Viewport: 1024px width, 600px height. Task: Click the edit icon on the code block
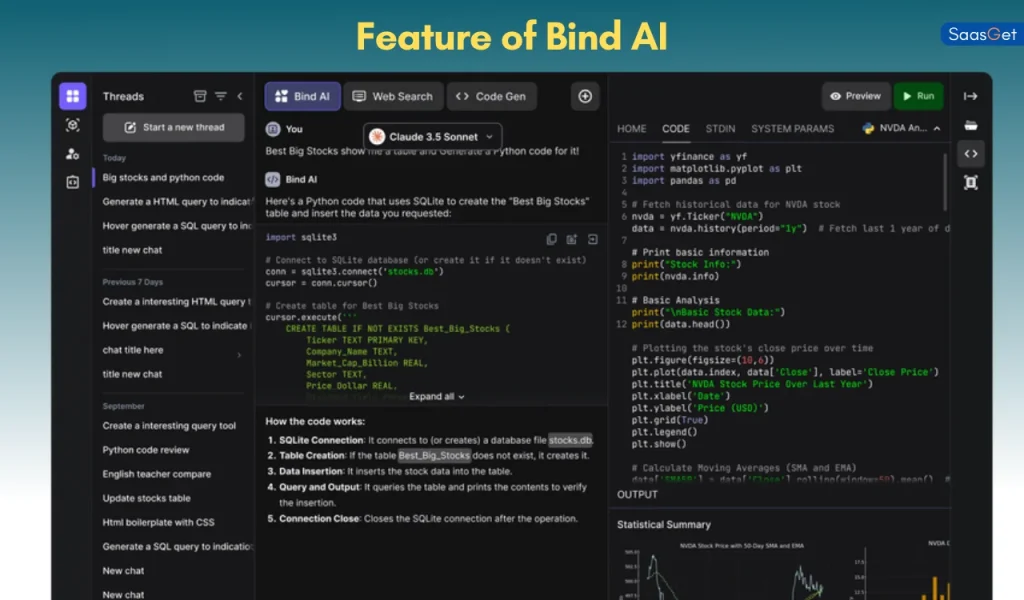572,239
